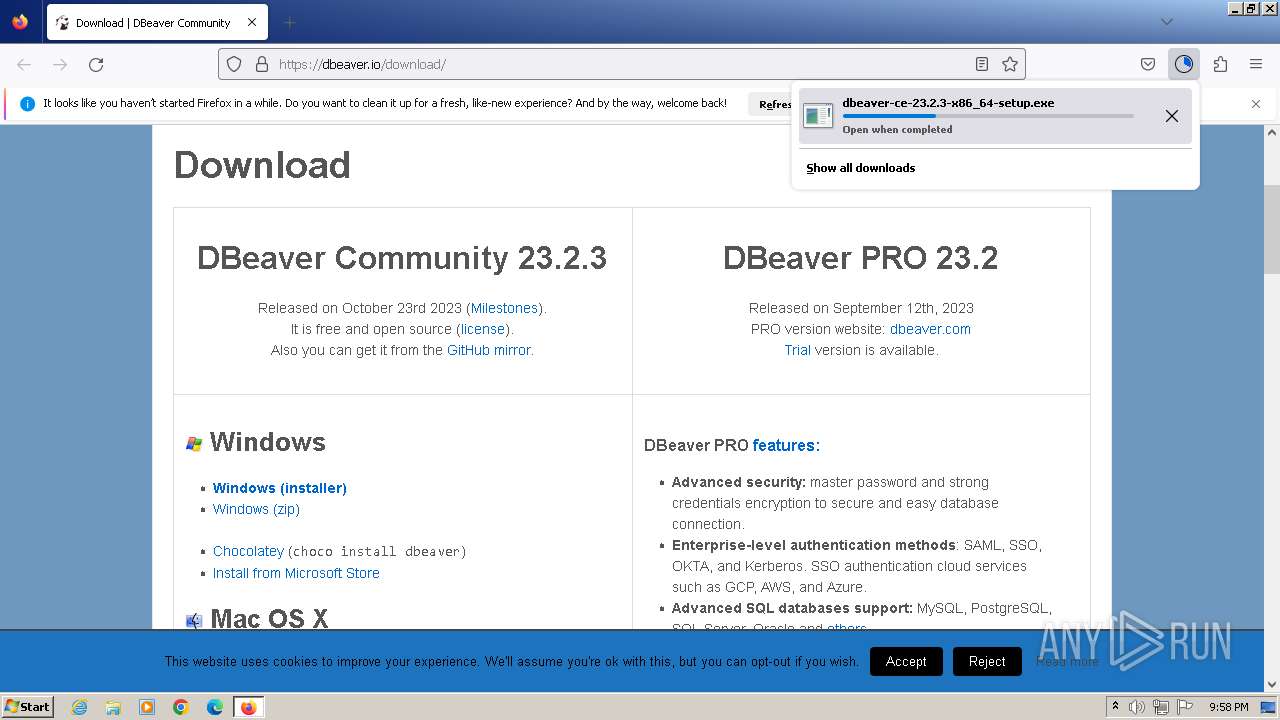
Task: Click Install from Microsoft Store link
Action: [296, 573]
